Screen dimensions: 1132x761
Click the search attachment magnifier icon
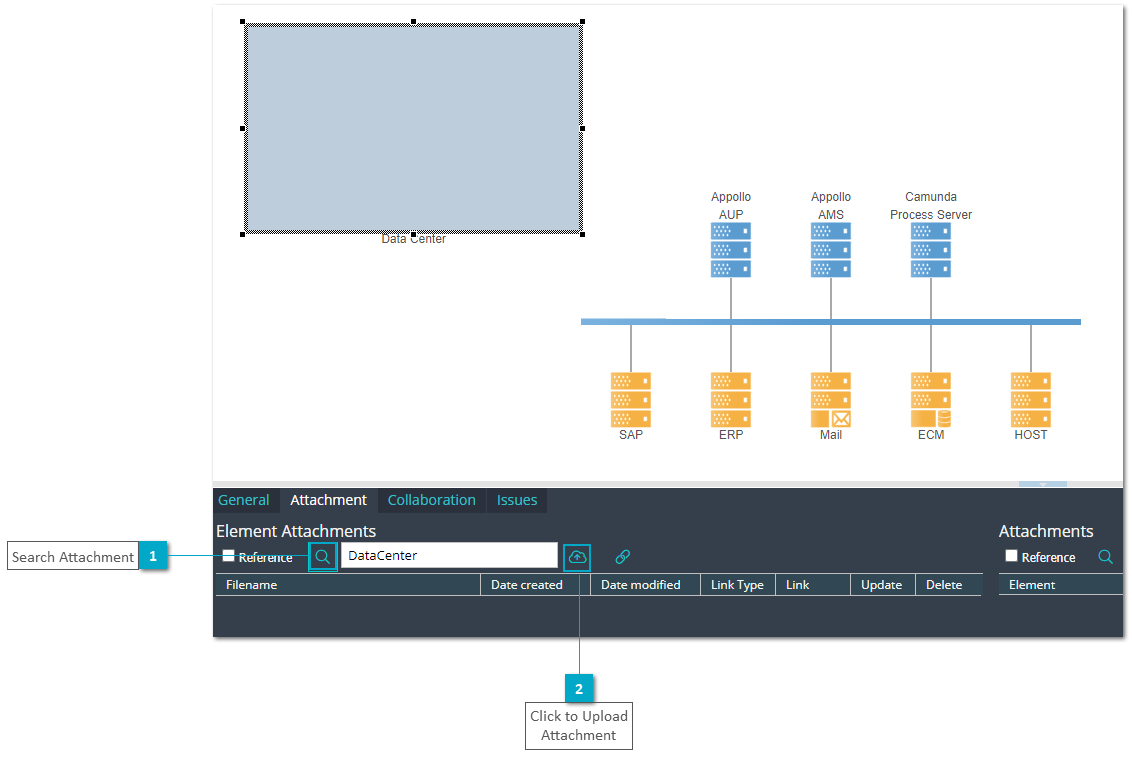click(x=323, y=557)
